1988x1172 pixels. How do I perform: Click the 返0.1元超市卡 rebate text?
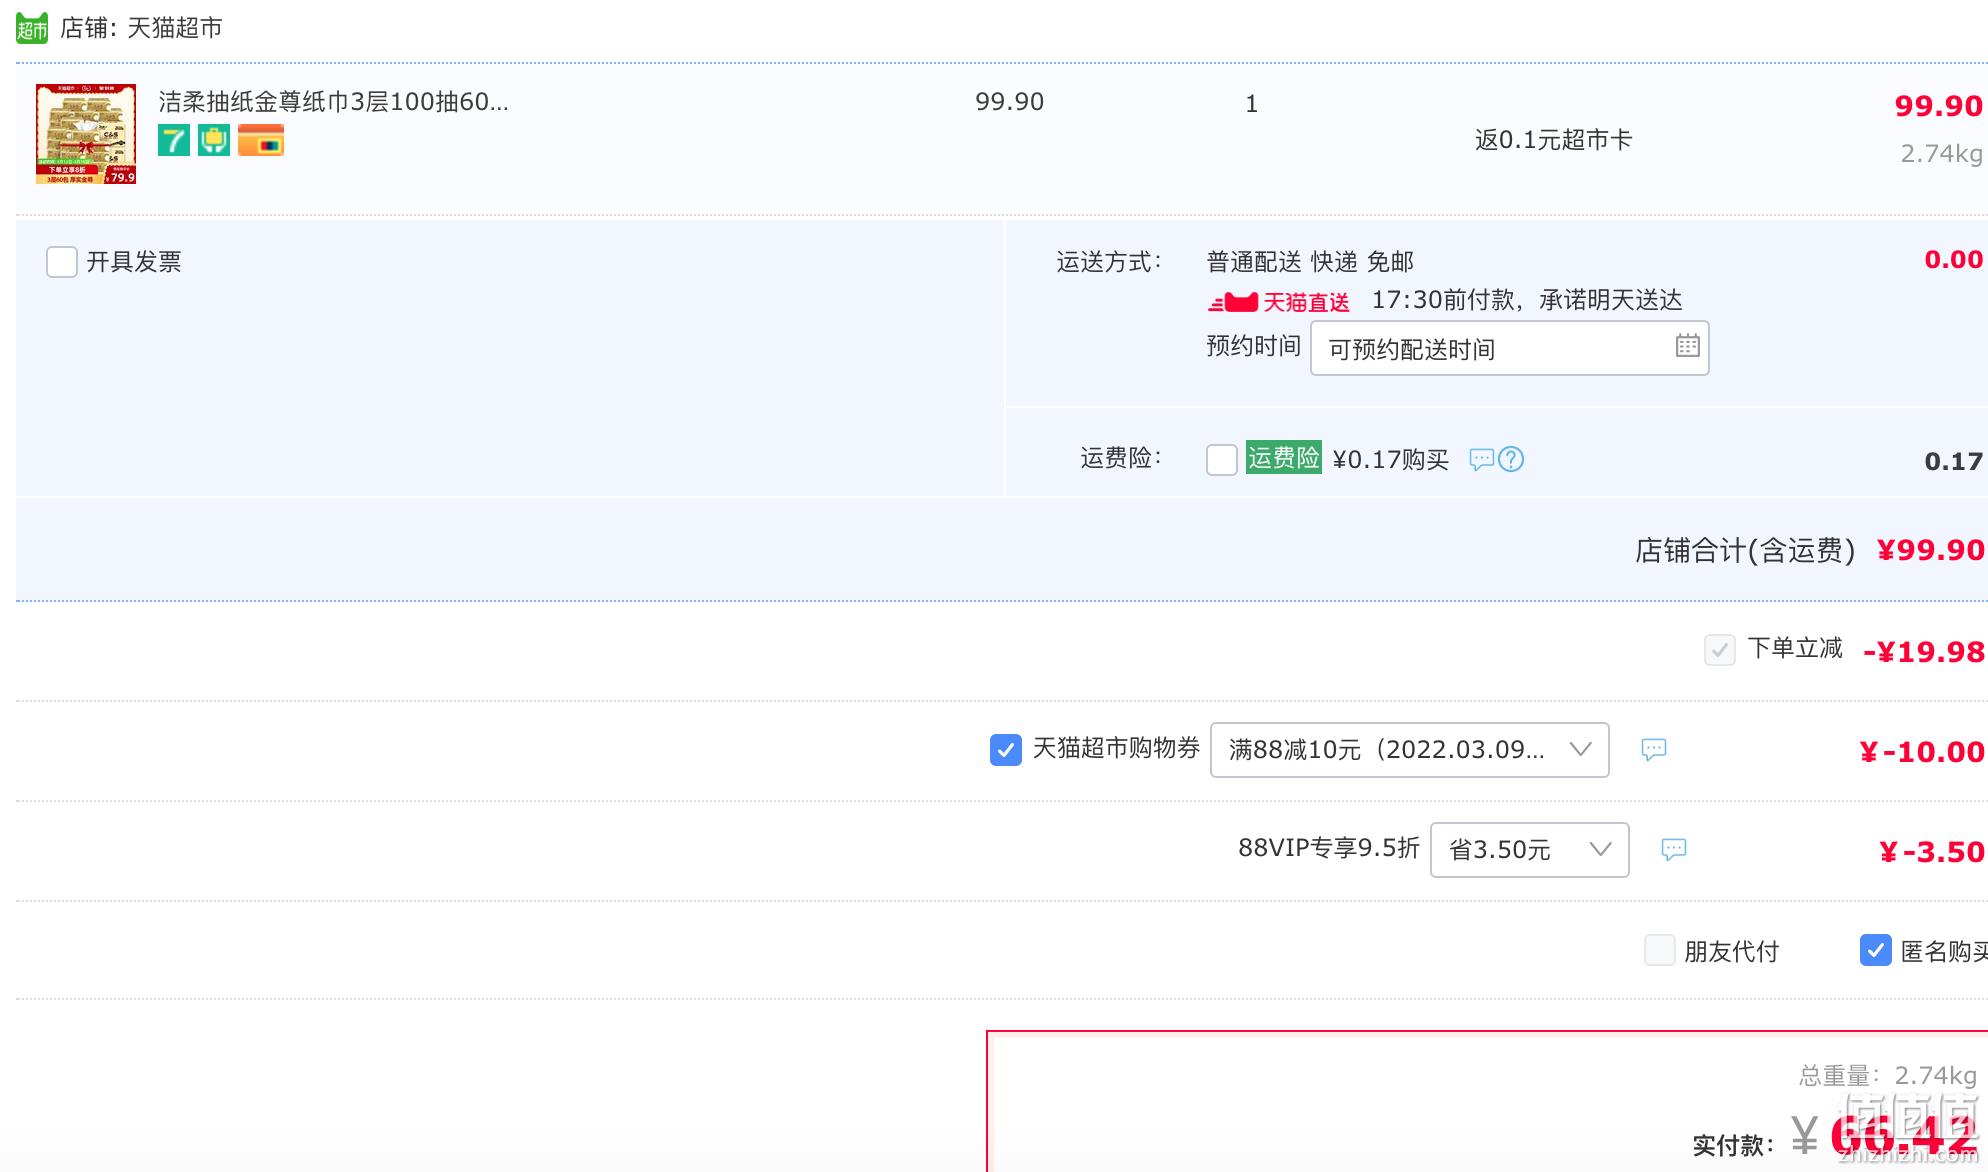coord(1553,140)
